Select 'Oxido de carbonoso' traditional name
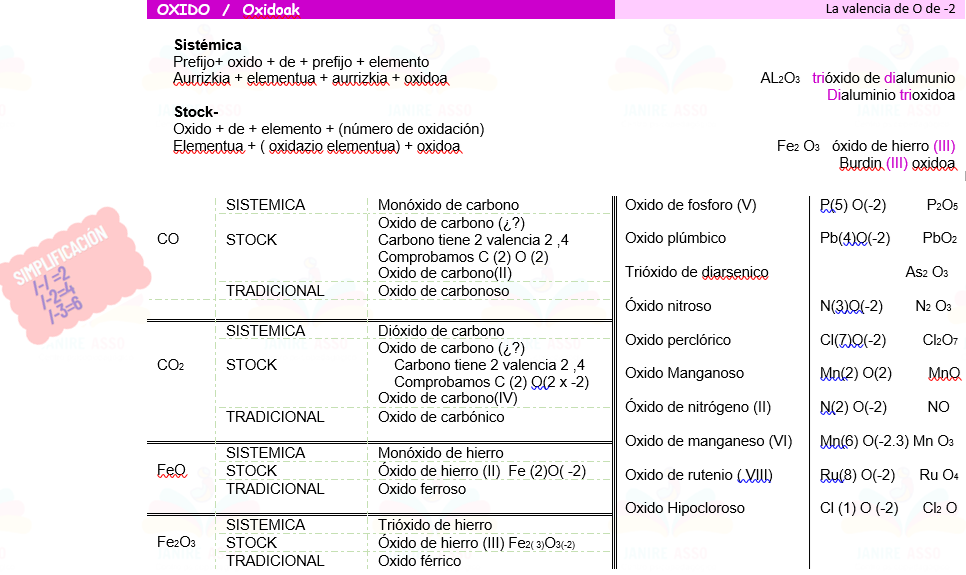 tap(443, 291)
